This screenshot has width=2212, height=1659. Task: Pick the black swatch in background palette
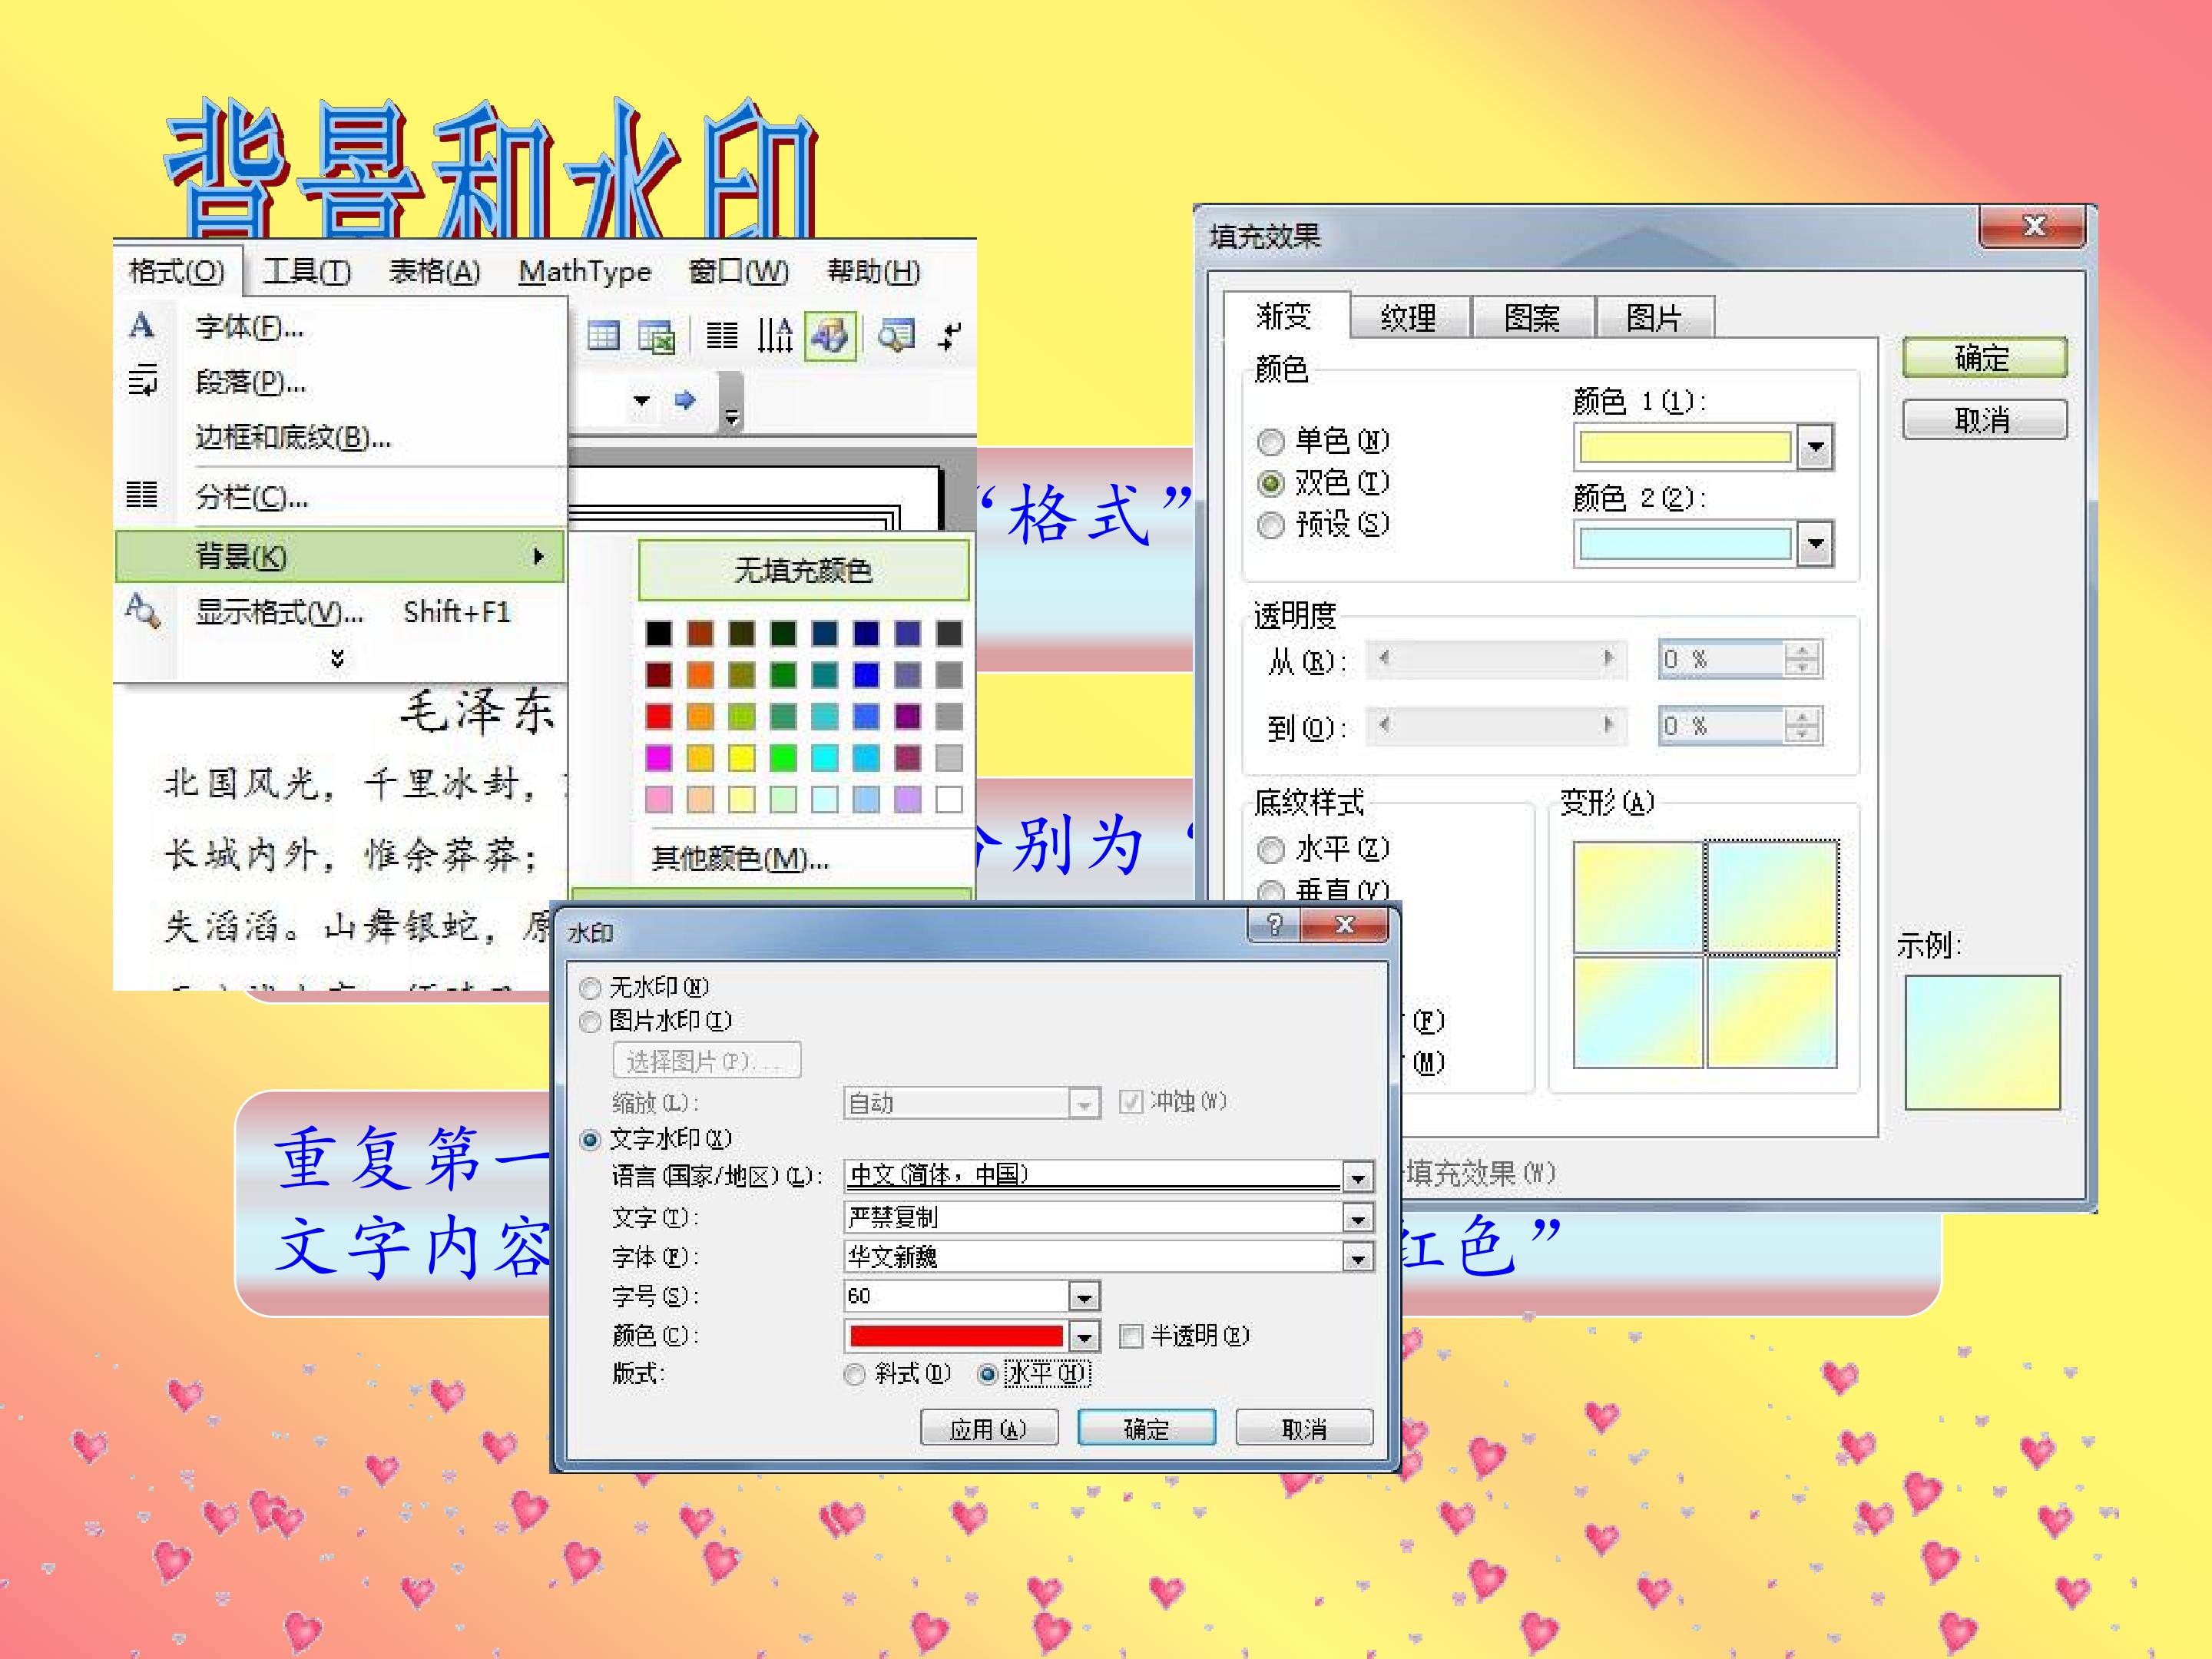[x=659, y=633]
